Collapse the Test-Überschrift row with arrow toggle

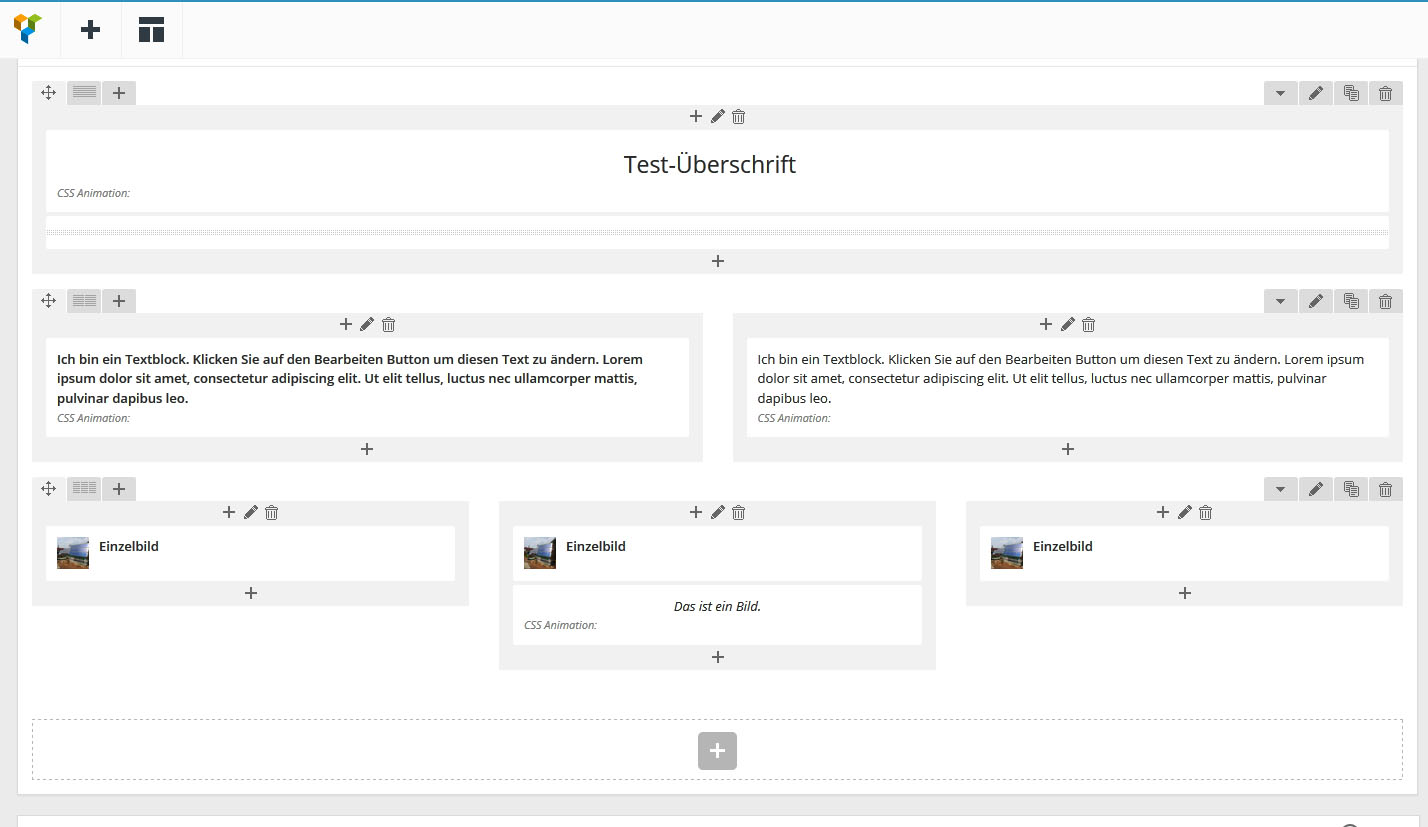pyautogui.click(x=1280, y=93)
